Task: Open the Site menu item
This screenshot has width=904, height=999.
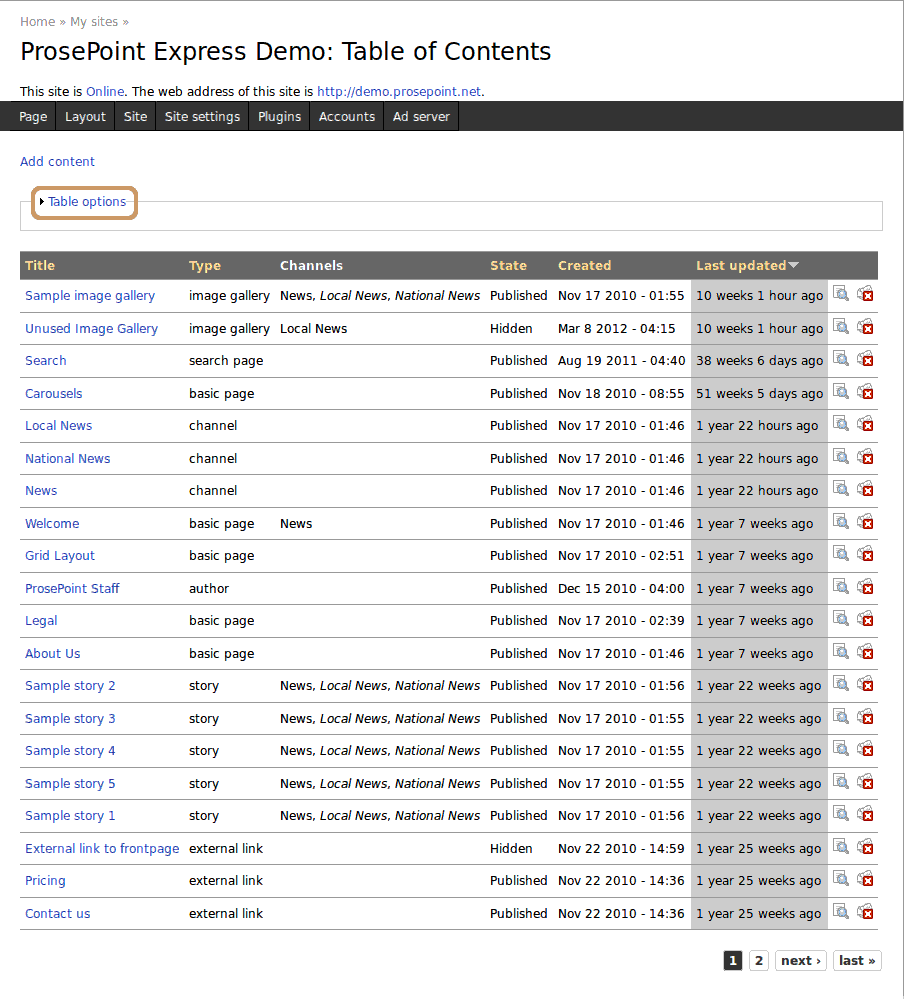Action: point(135,117)
